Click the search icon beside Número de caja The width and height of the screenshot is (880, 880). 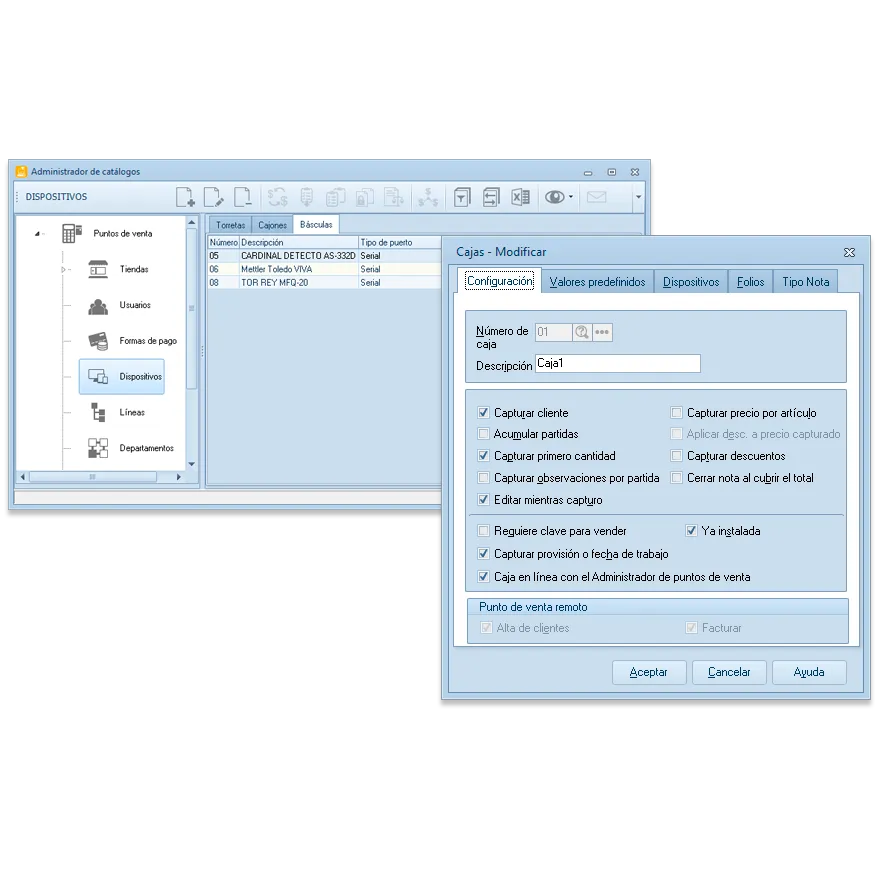[x=582, y=332]
